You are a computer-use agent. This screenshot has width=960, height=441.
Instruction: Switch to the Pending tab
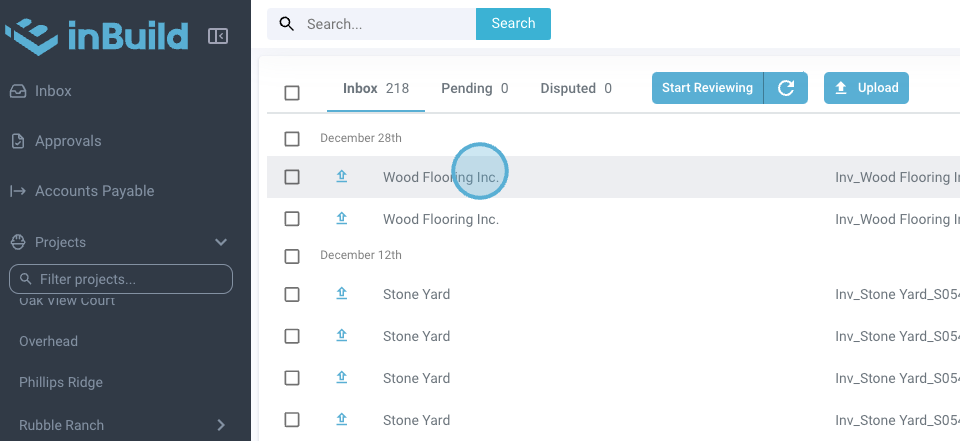pyautogui.click(x=474, y=88)
